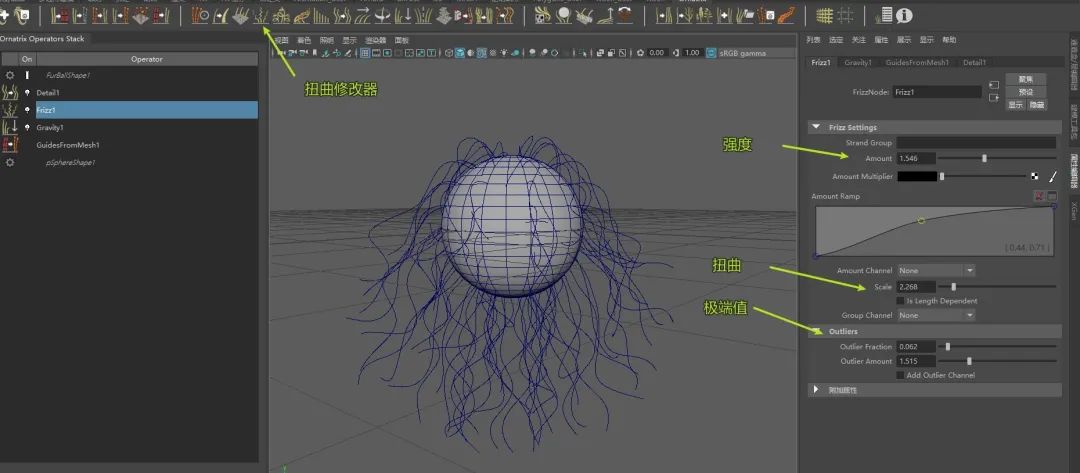1080x473 pixels.
Task: Click the Detail1 operator icon in the stack
Action: [x=11, y=92]
